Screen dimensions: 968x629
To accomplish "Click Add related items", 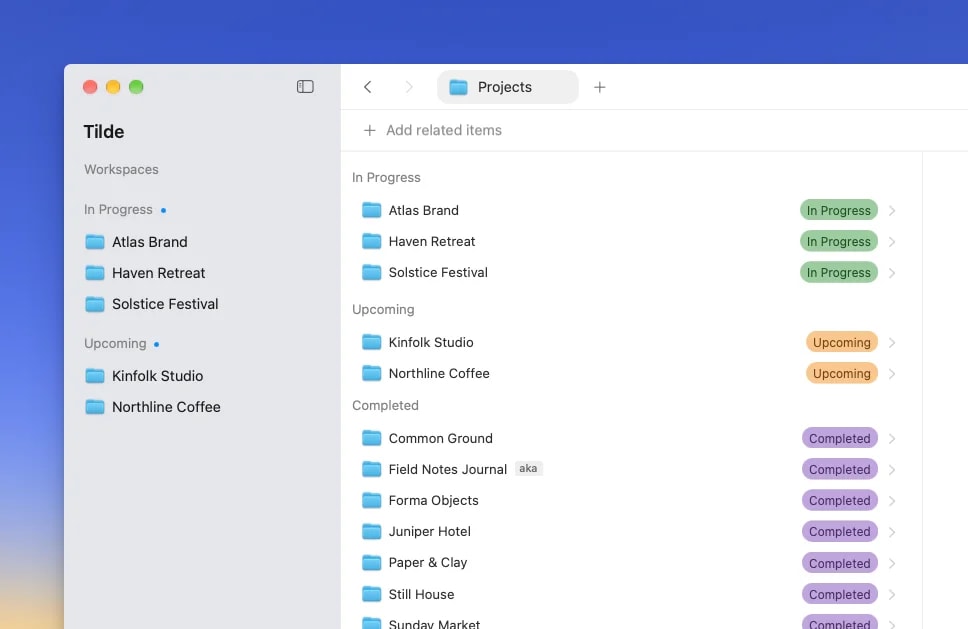I will pyautogui.click(x=433, y=130).
